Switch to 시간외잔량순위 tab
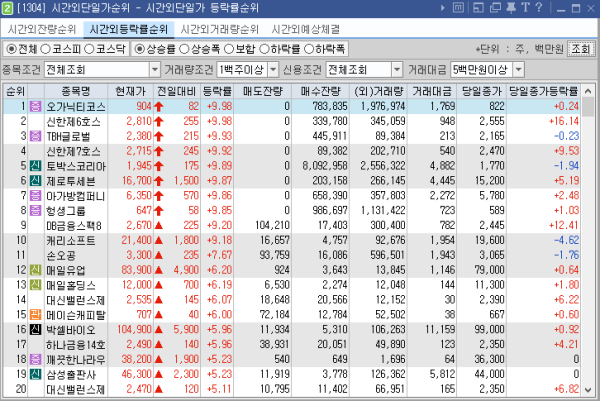600x401 pixels. [42, 29]
